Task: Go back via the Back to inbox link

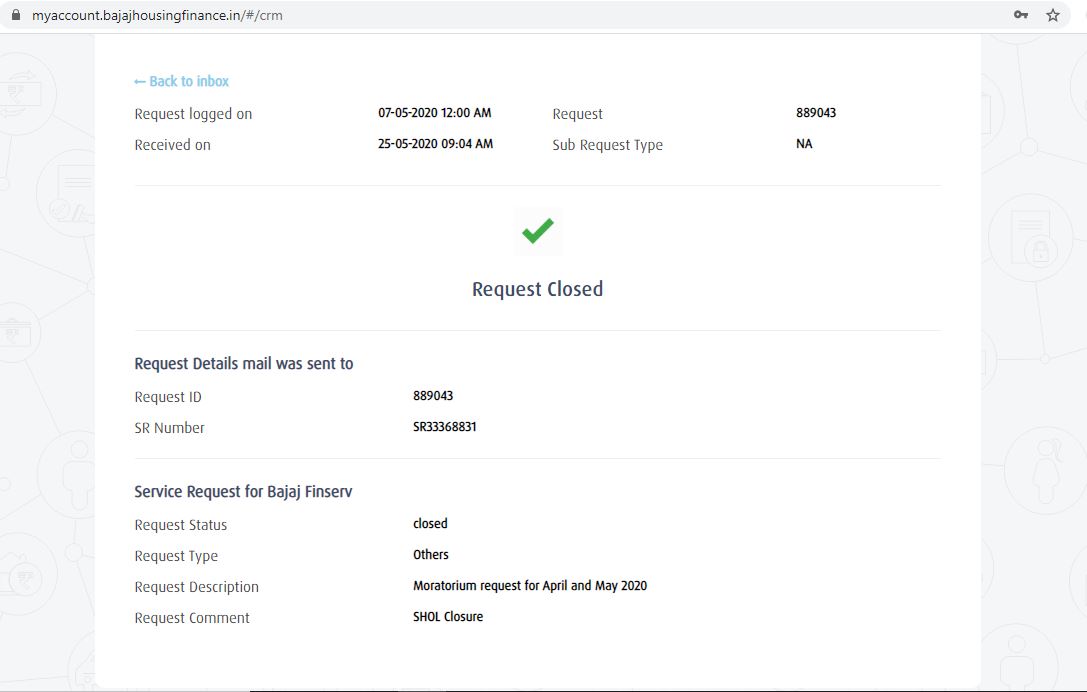Action: pyautogui.click(x=182, y=81)
